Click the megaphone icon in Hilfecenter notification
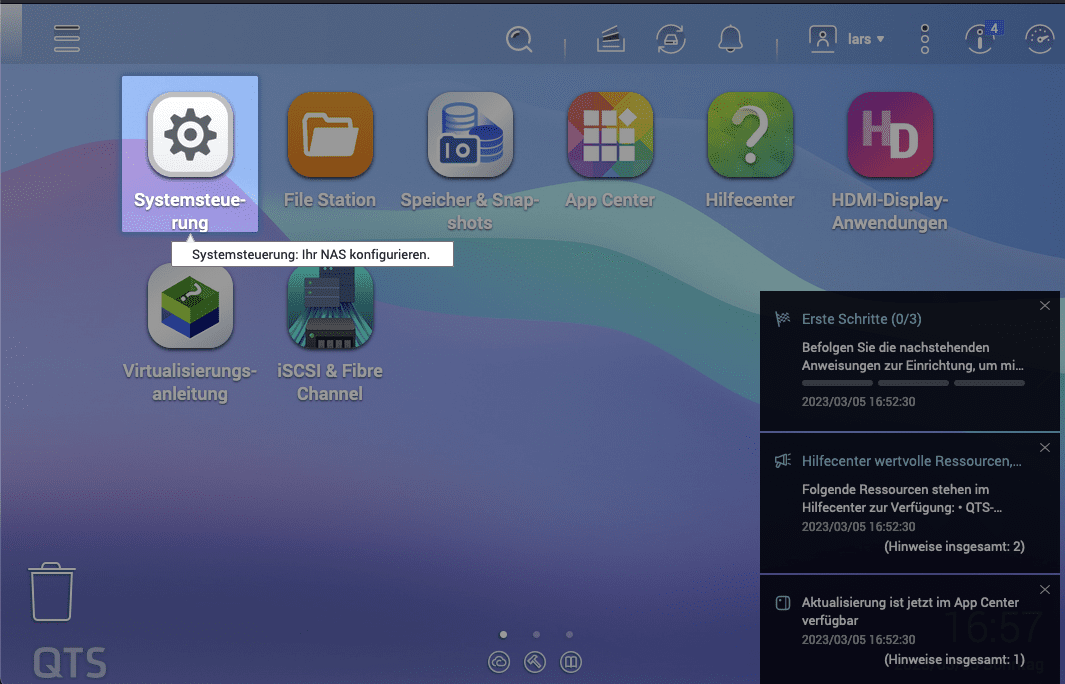1065x684 pixels. (783, 461)
